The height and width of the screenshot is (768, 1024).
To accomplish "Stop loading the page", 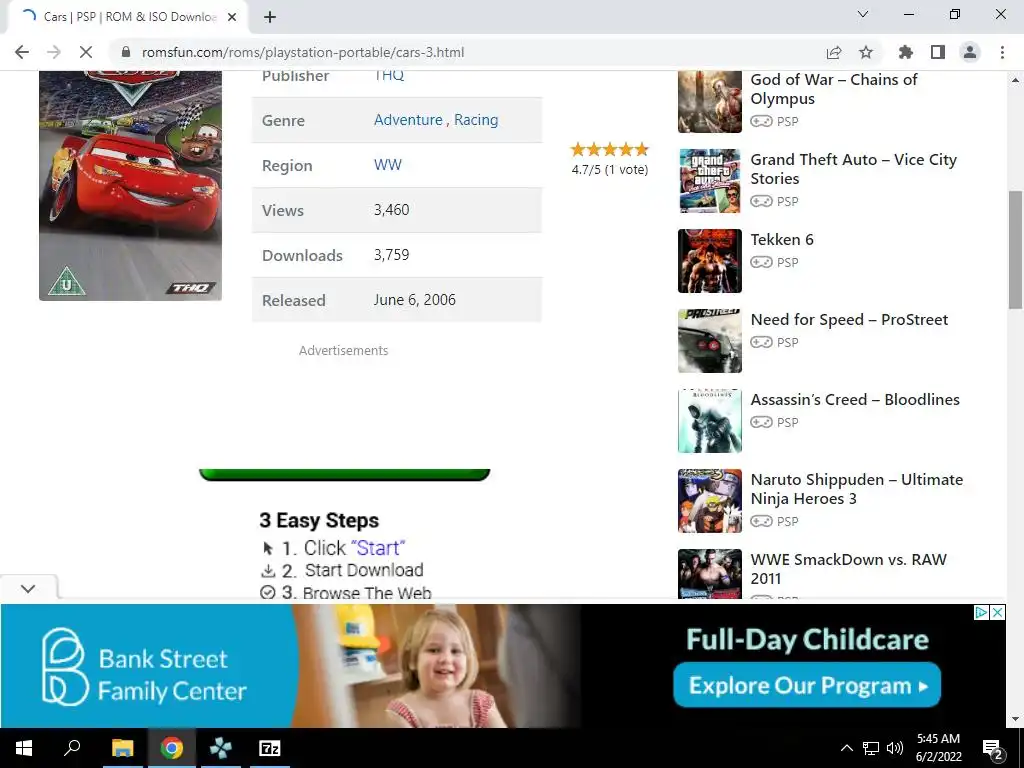I will coord(86,52).
